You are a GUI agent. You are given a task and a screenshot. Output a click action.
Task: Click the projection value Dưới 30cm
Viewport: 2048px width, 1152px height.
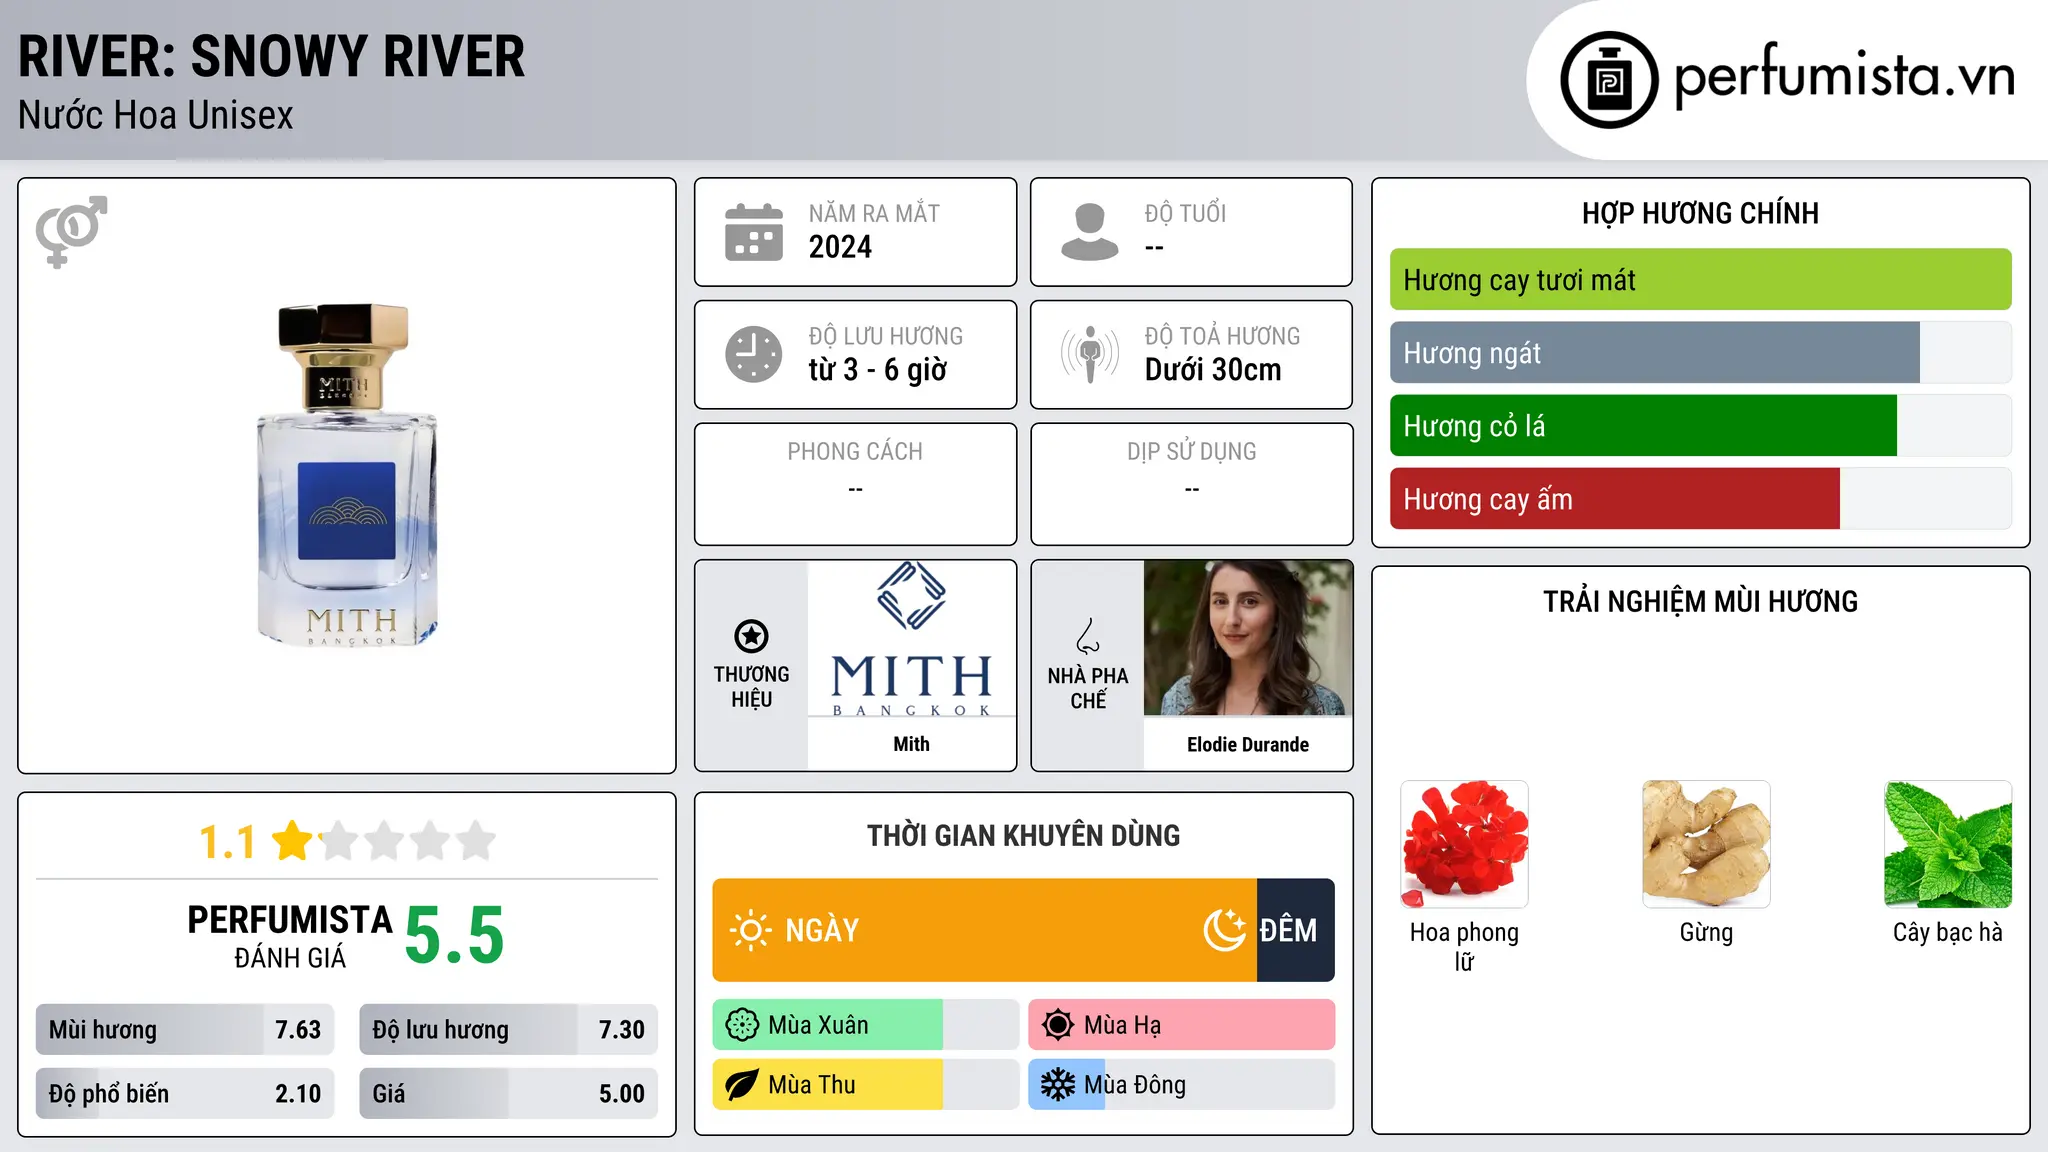(x=1212, y=370)
